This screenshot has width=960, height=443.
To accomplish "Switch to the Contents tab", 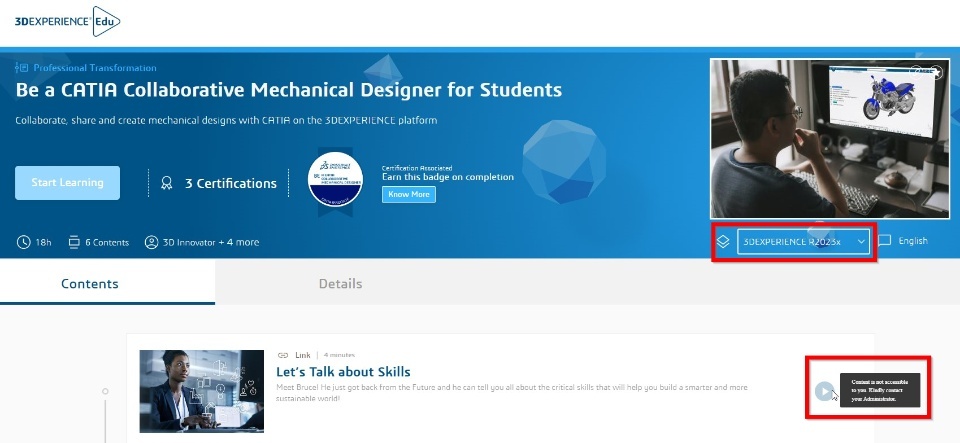I will point(90,284).
